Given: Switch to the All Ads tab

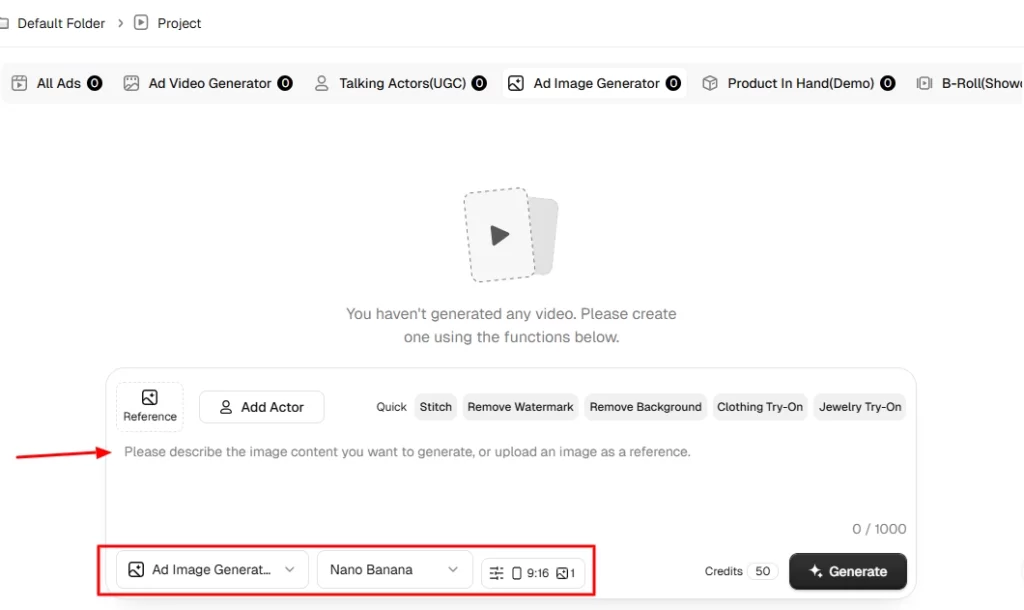Looking at the screenshot, I should [56, 83].
